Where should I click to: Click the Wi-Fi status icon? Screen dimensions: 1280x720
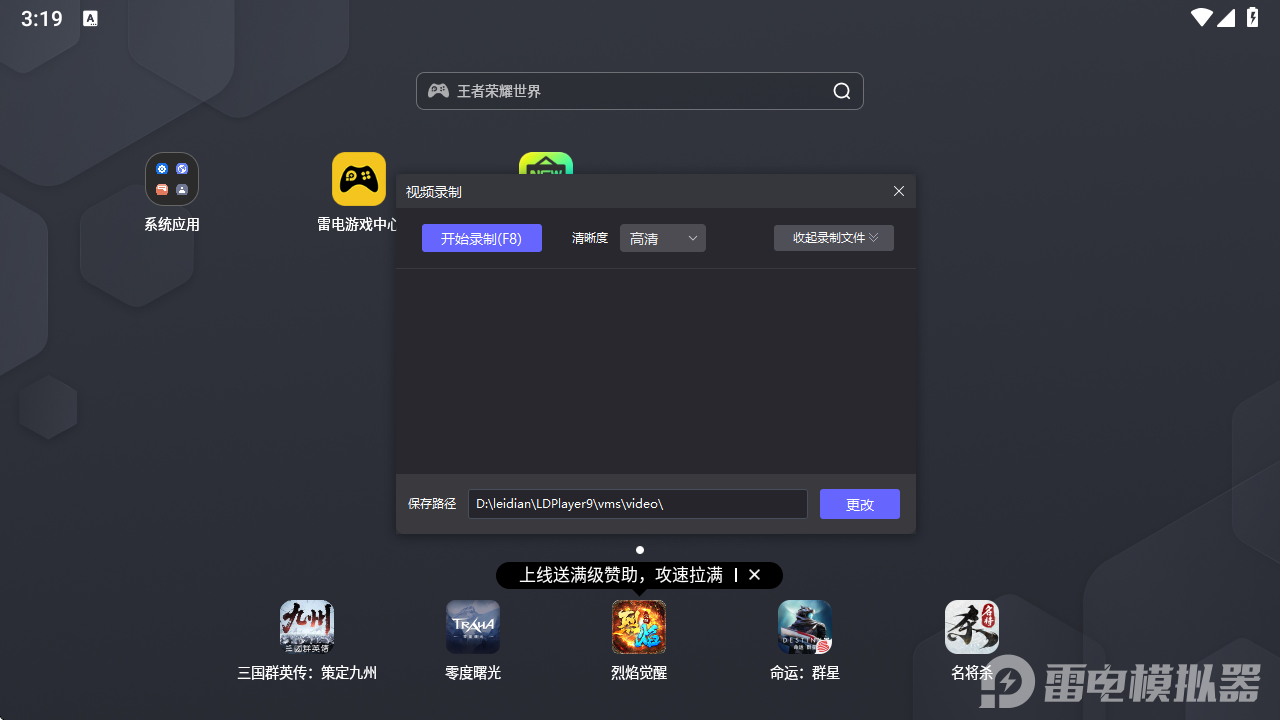[1202, 17]
